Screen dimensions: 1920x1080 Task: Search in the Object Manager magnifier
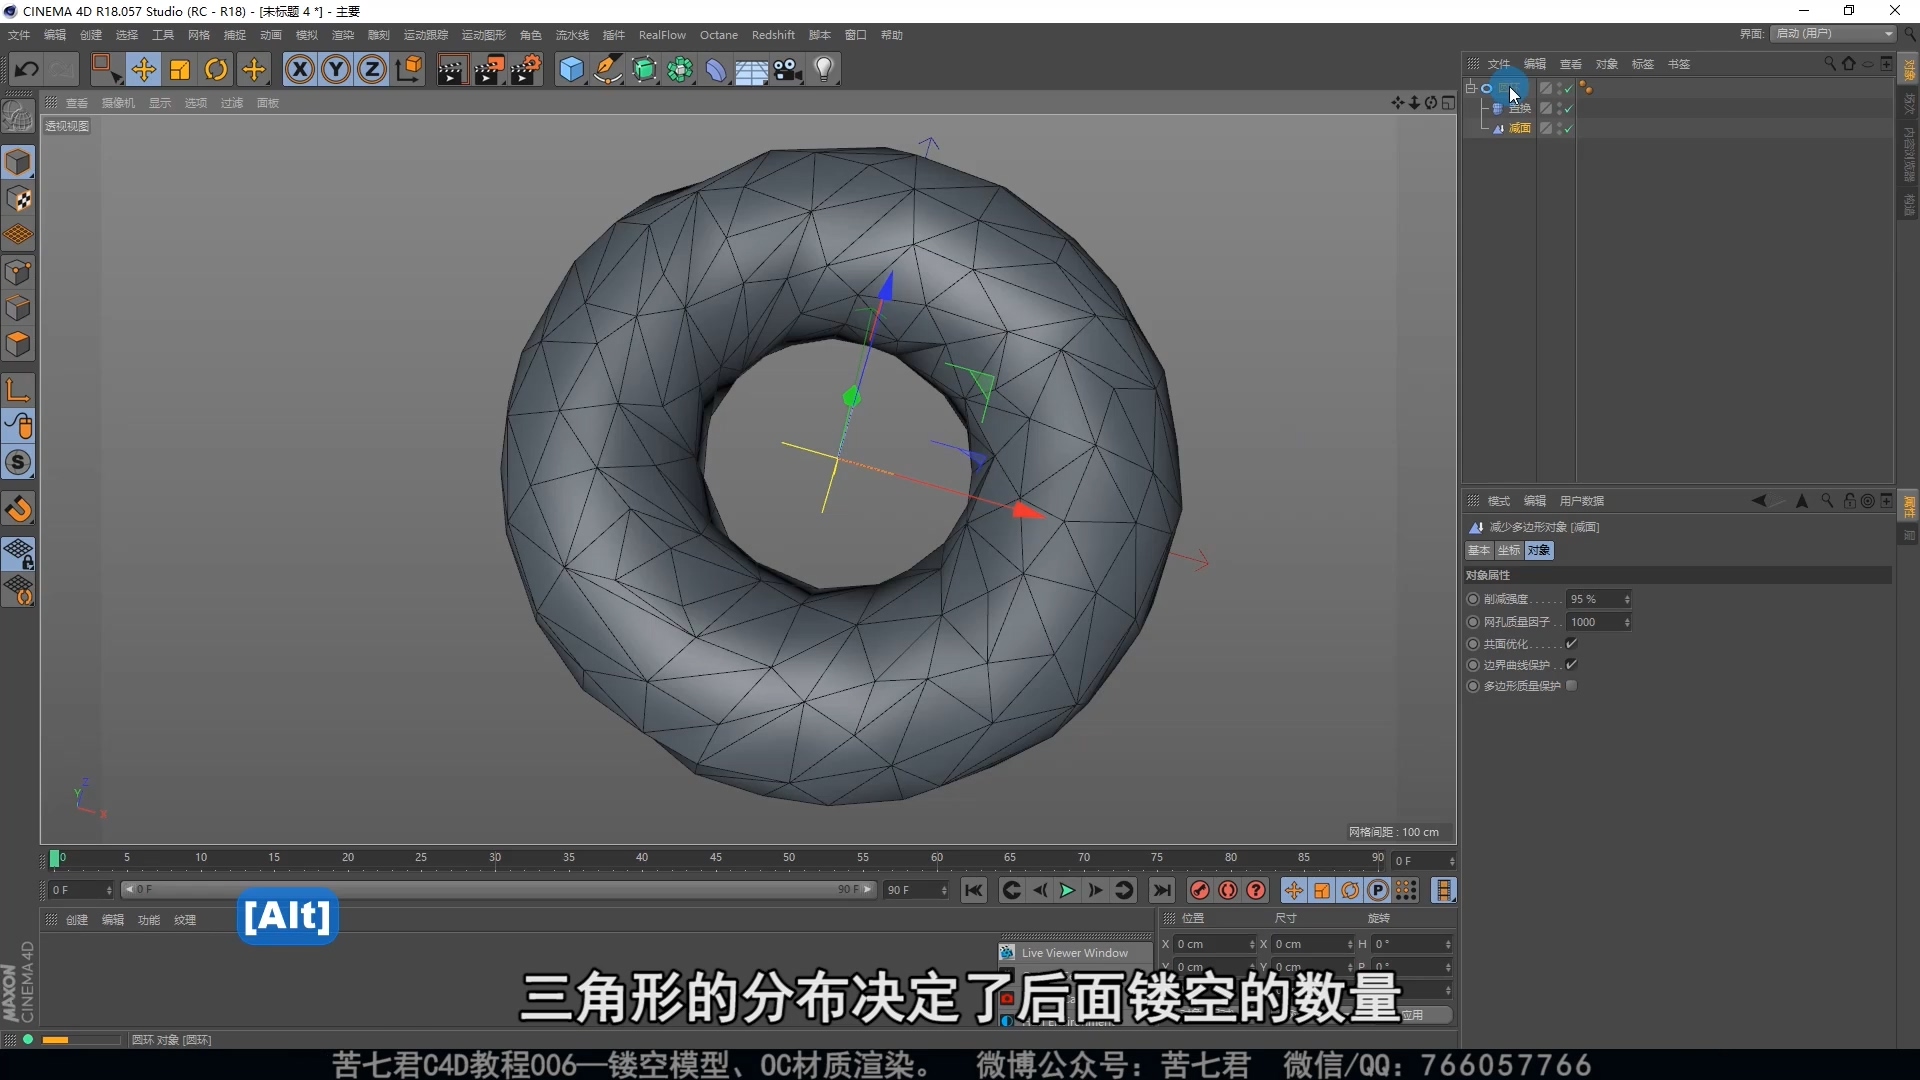[x=1829, y=64]
